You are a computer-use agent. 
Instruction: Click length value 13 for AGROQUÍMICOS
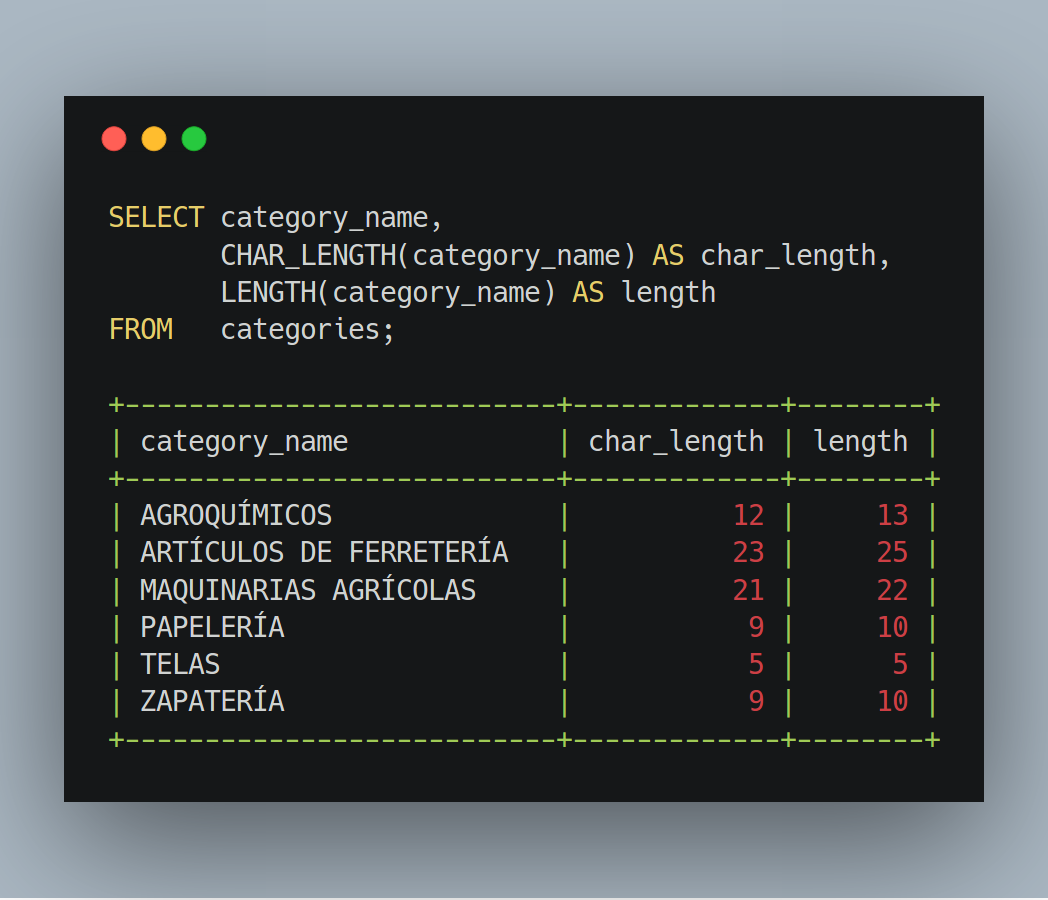pos(893,515)
